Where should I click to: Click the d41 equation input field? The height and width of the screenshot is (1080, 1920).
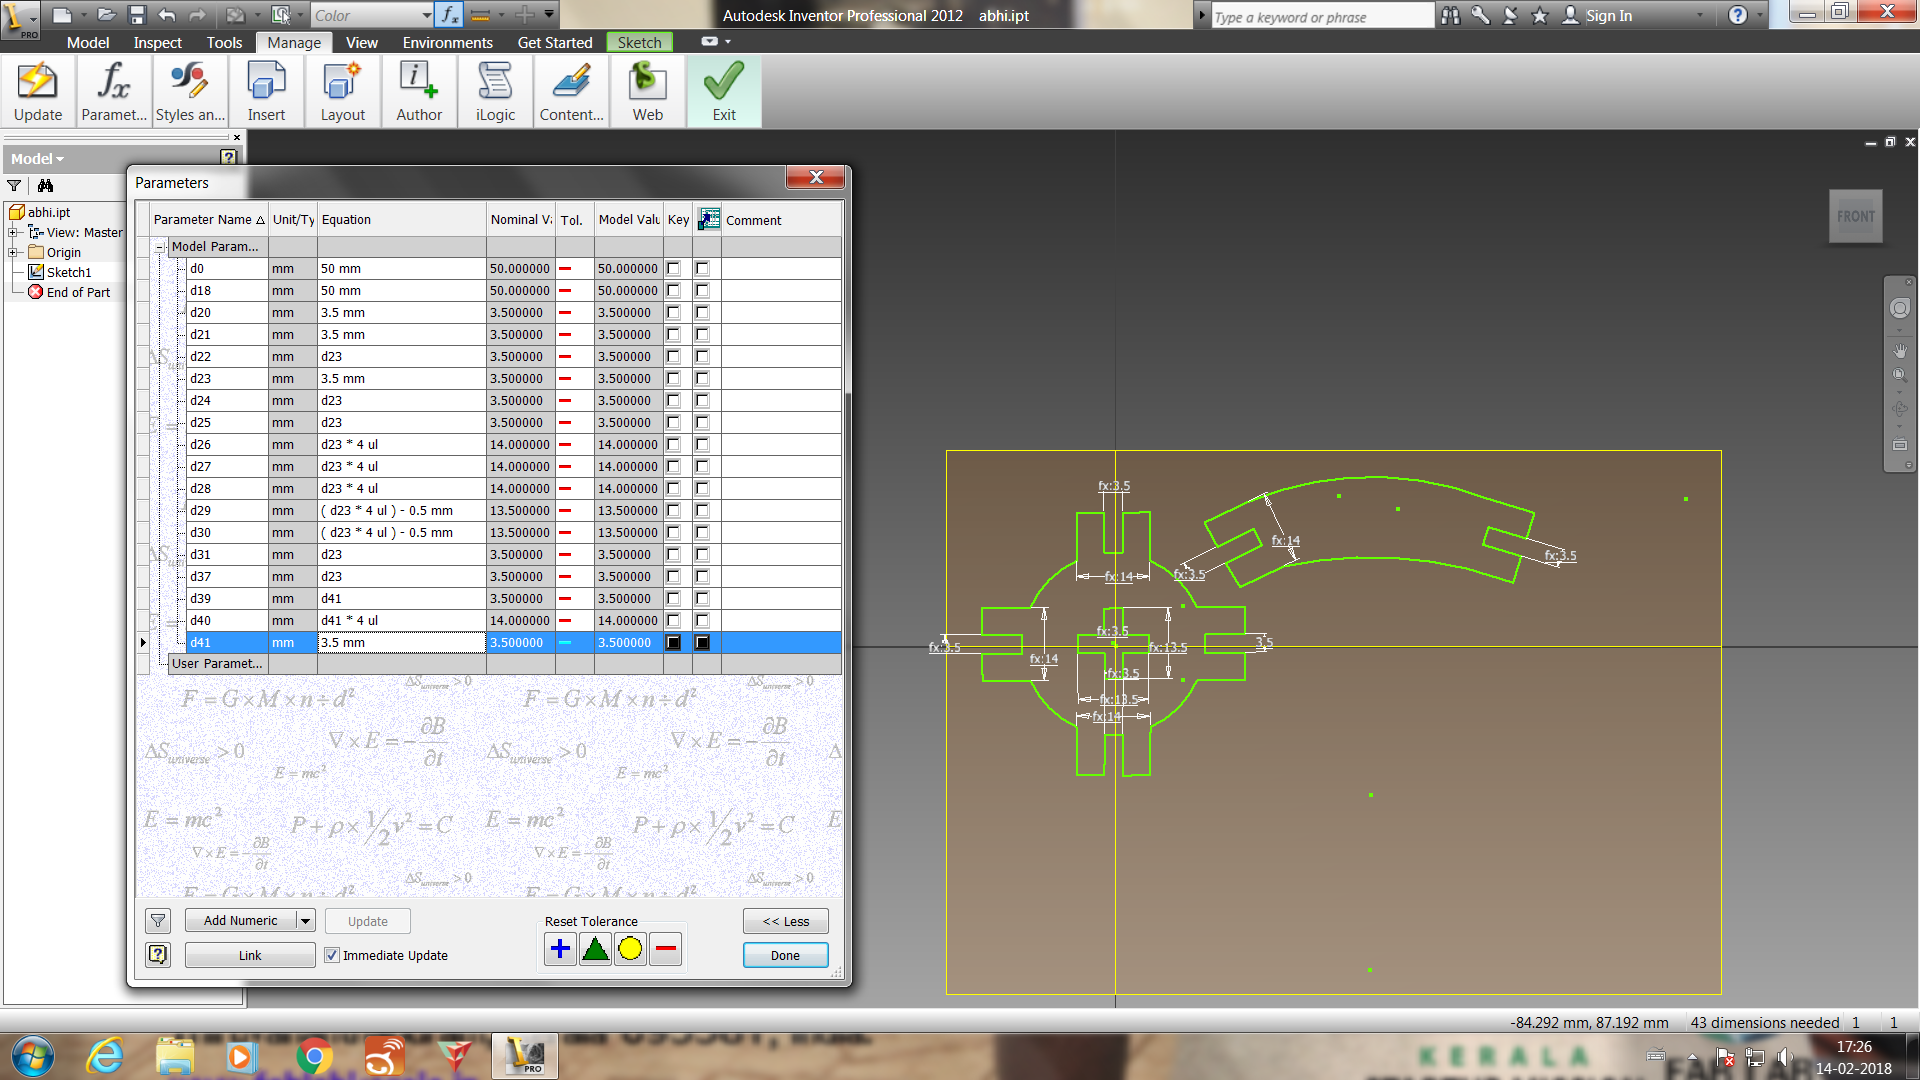point(401,643)
